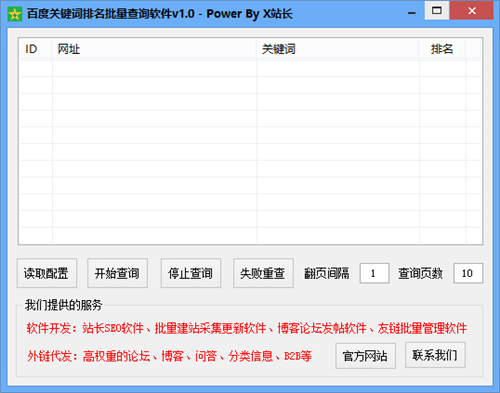The width and height of the screenshot is (500, 393).
Task: Click the 查询页数 label
Action: (420, 273)
